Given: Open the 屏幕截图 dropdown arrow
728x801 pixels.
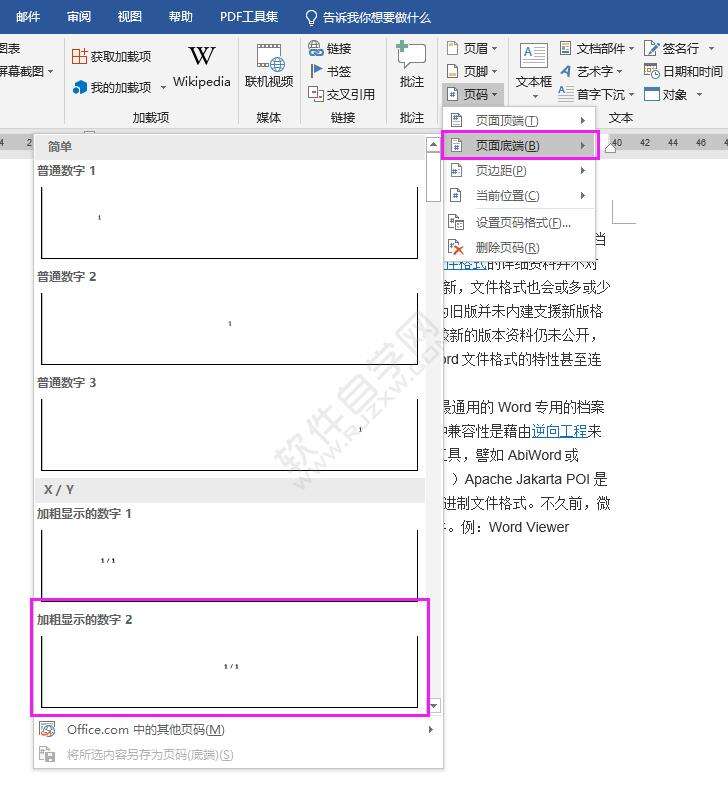Looking at the screenshot, I should (x=51, y=72).
